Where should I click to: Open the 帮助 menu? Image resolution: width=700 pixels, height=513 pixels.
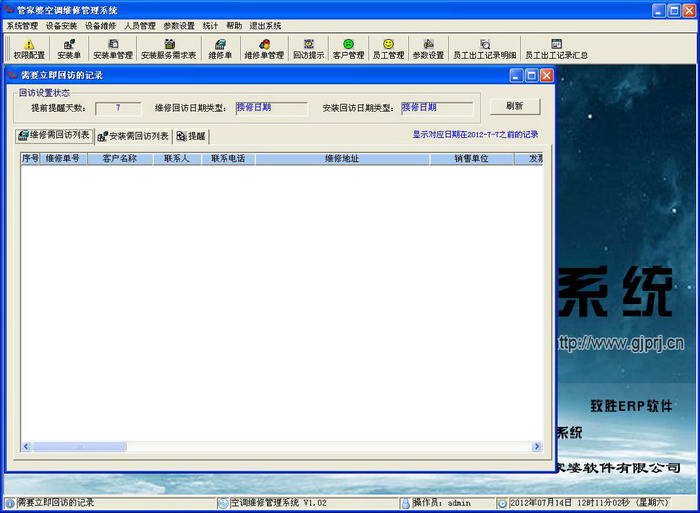234,26
